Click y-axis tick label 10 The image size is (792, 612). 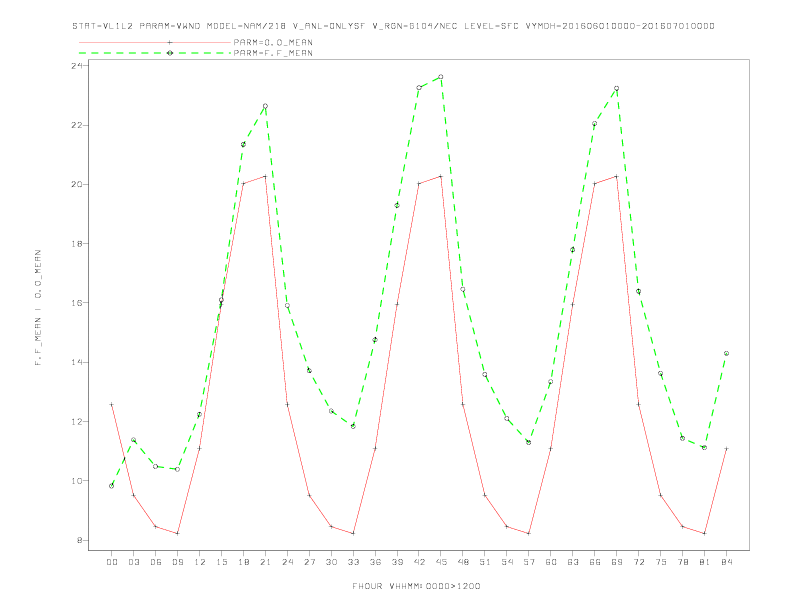click(x=77, y=481)
